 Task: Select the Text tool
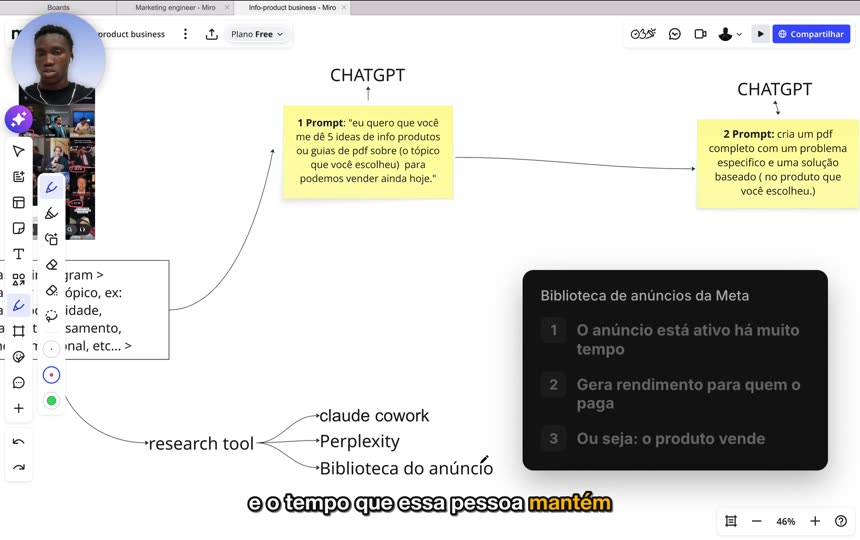click(19, 254)
